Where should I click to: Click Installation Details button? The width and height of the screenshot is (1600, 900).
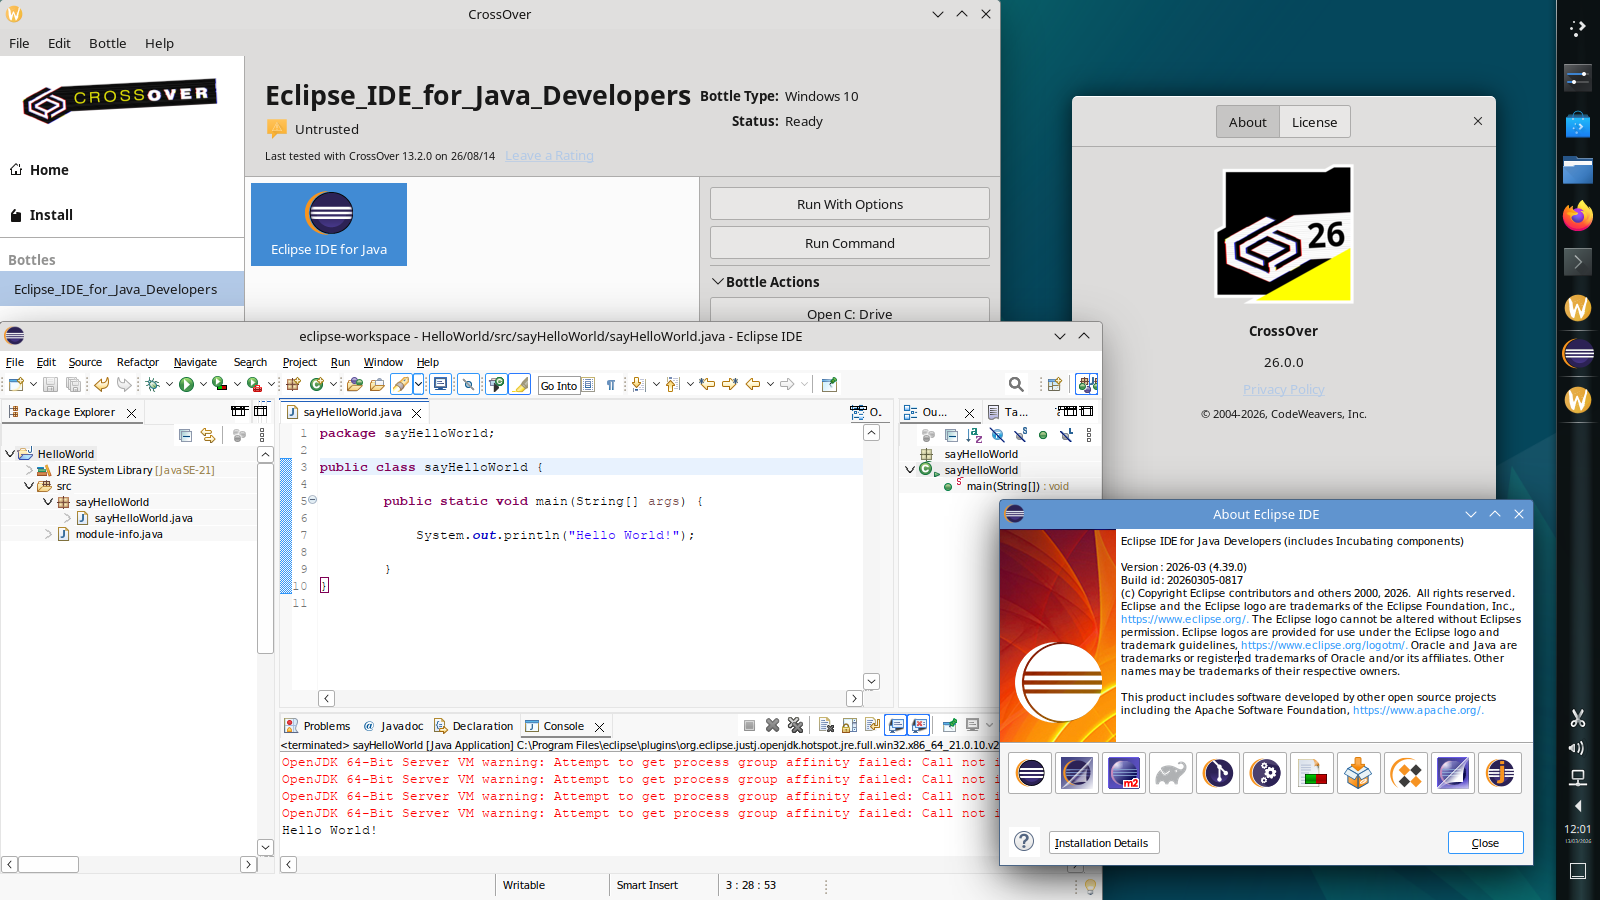click(1103, 843)
